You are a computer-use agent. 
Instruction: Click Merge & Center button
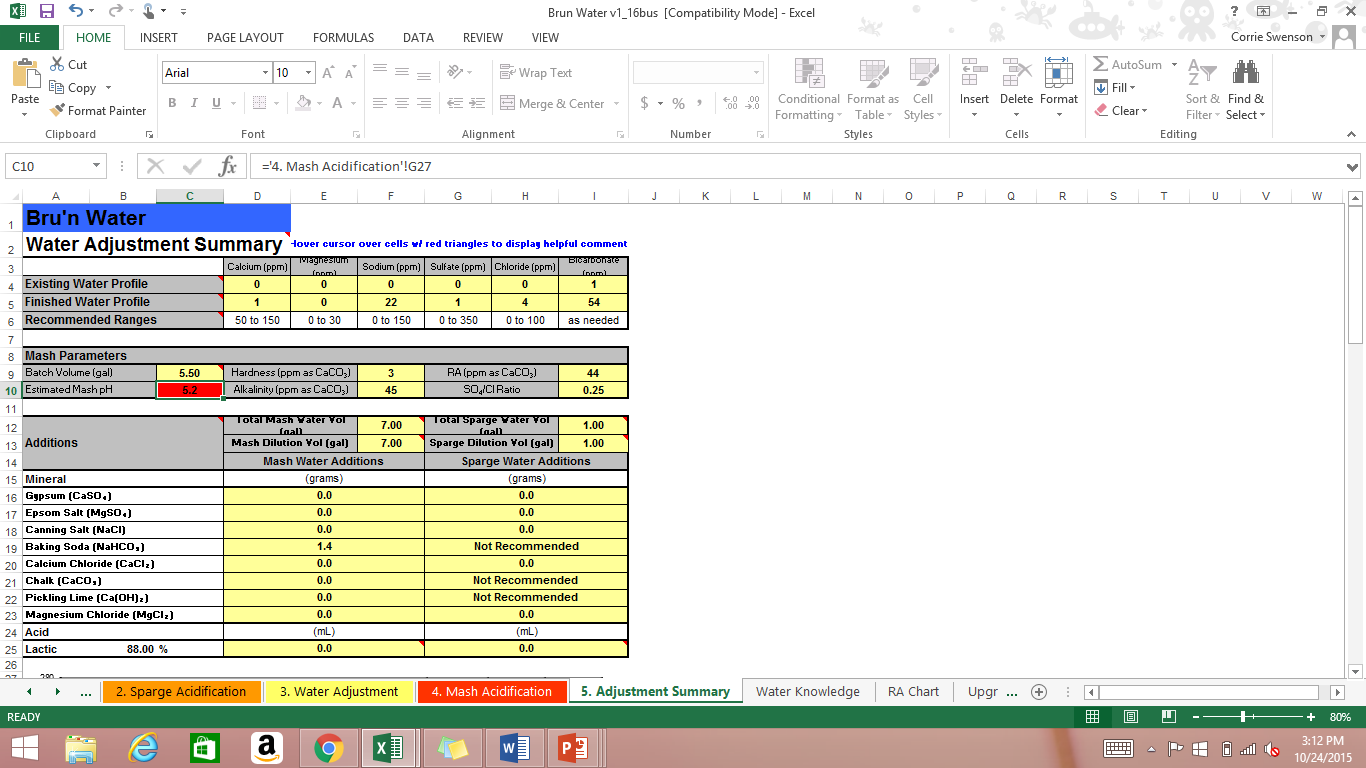552,103
